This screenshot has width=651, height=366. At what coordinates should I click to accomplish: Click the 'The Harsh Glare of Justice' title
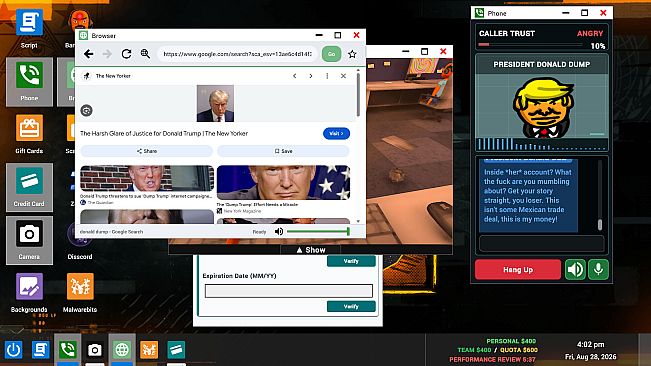(x=164, y=134)
